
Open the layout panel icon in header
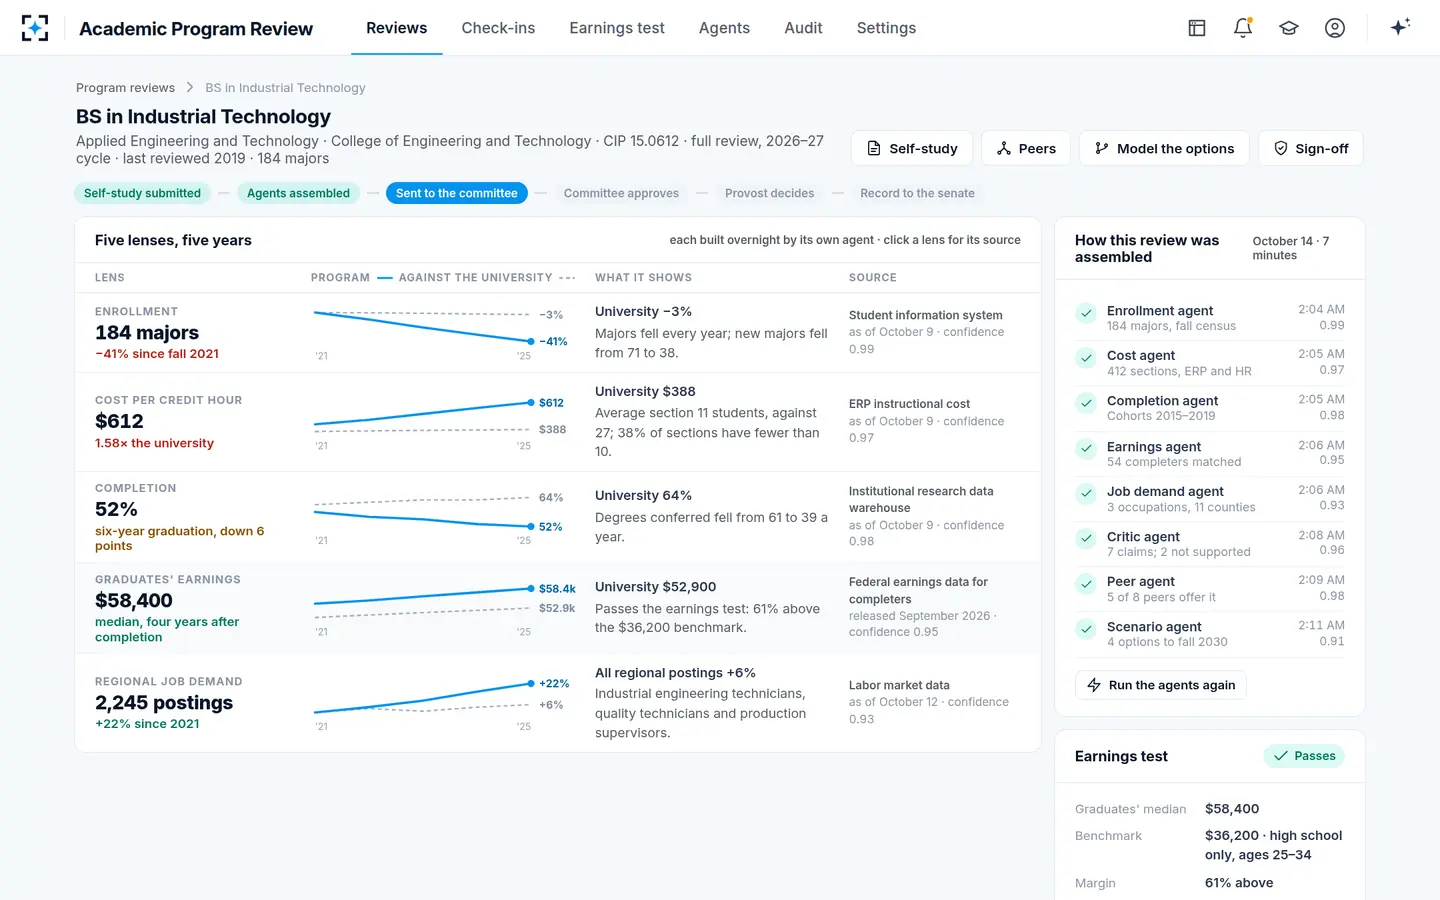(1197, 28)
